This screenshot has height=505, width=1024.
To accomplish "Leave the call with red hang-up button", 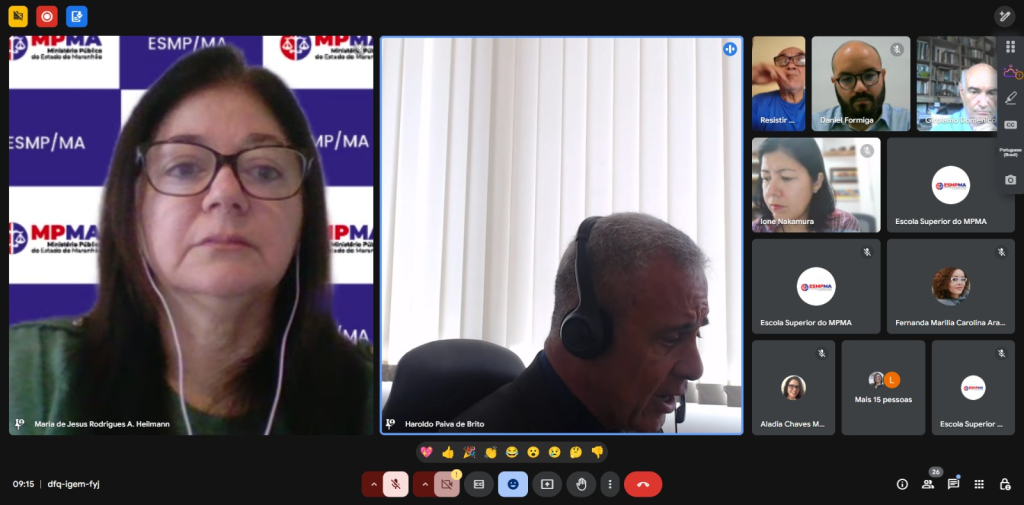I will pos(643,484).
